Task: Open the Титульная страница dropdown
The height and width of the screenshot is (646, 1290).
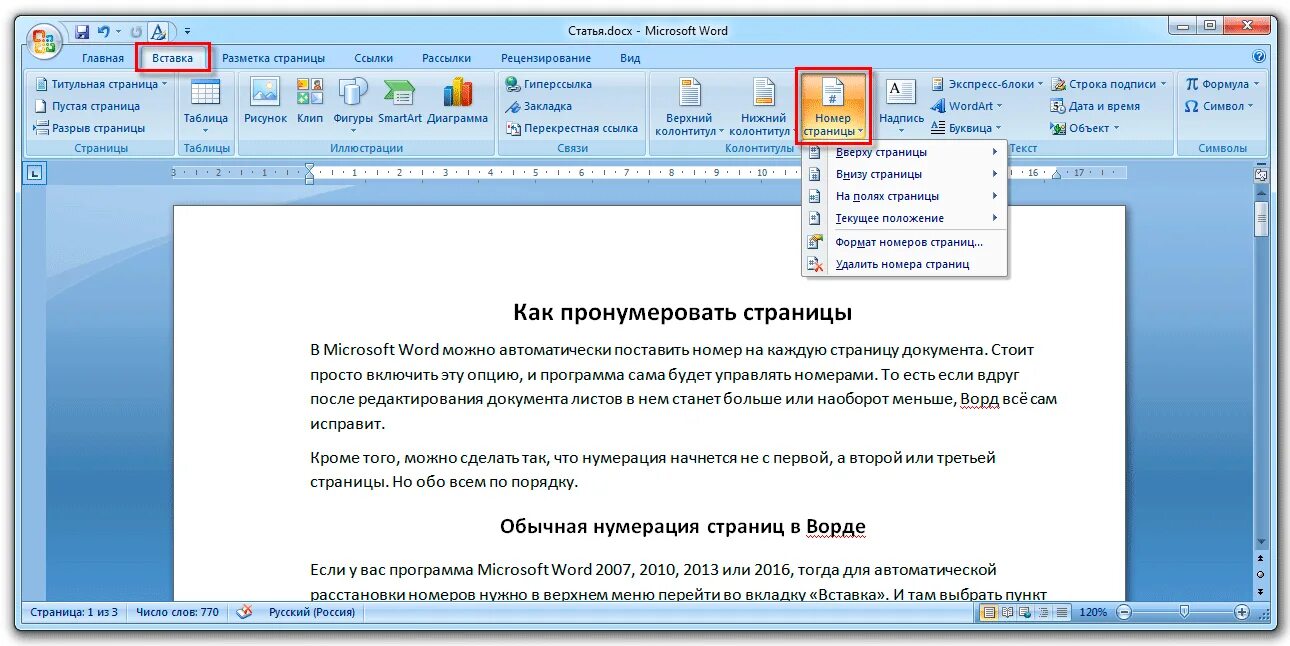Action: 101,84
